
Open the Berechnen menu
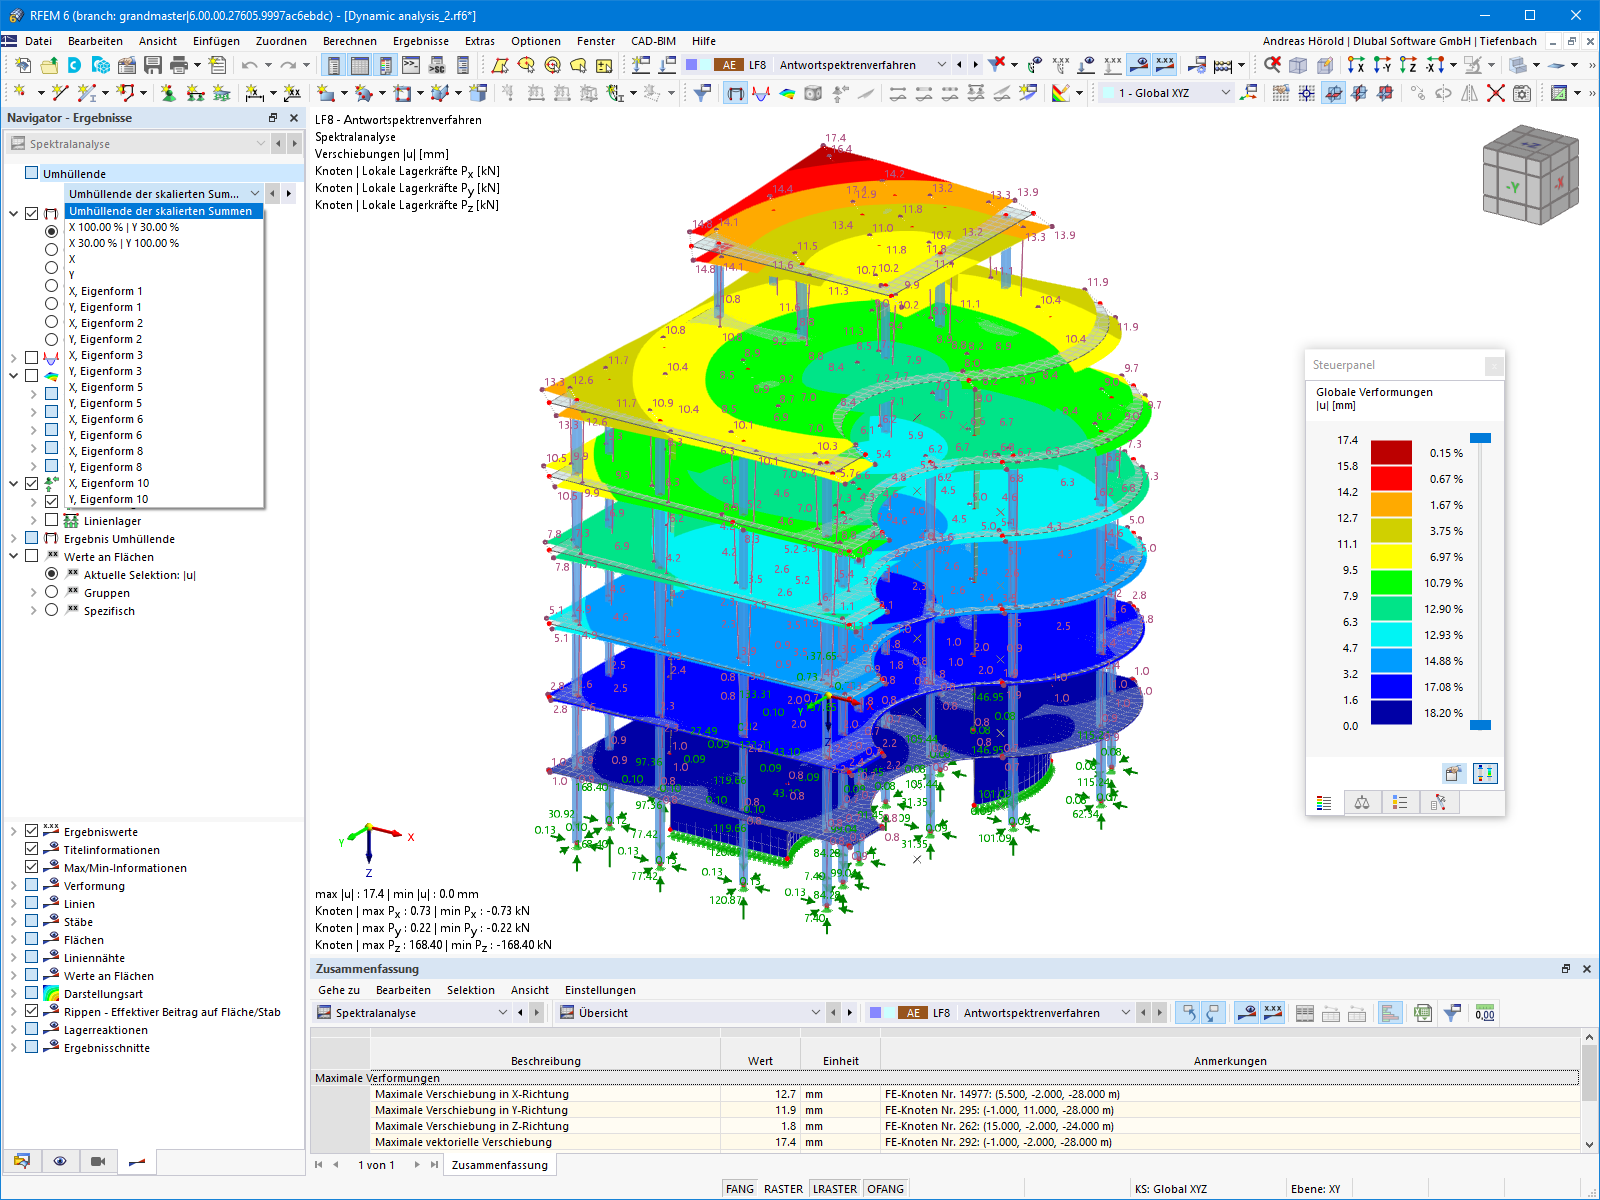point(349,41)
